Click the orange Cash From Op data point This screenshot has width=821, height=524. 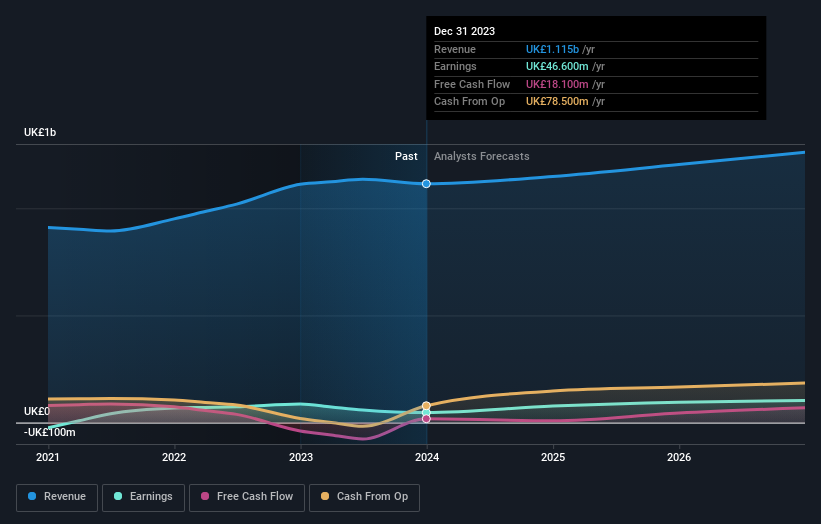coord(426,406)
